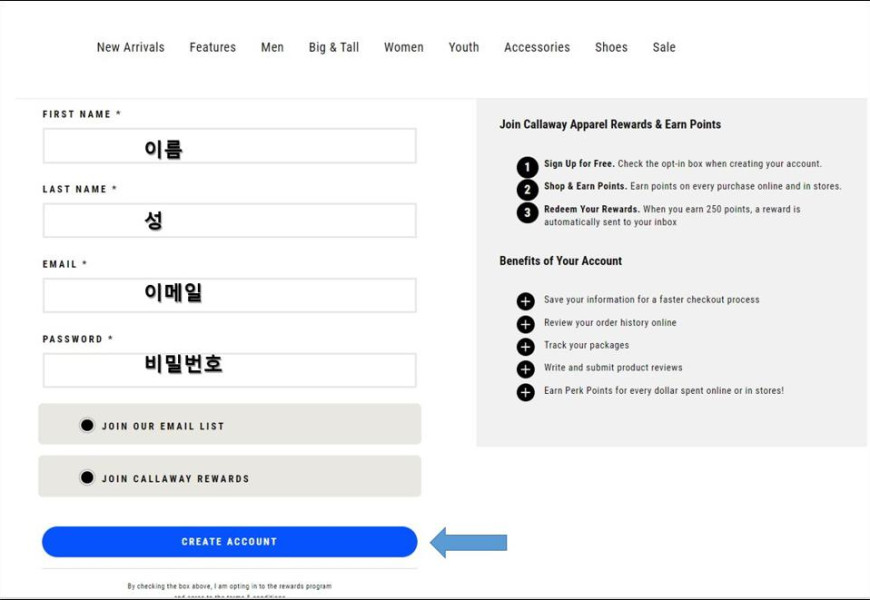Click the FIRST NAME field label
870x600 pixels.
pos(82,114)
